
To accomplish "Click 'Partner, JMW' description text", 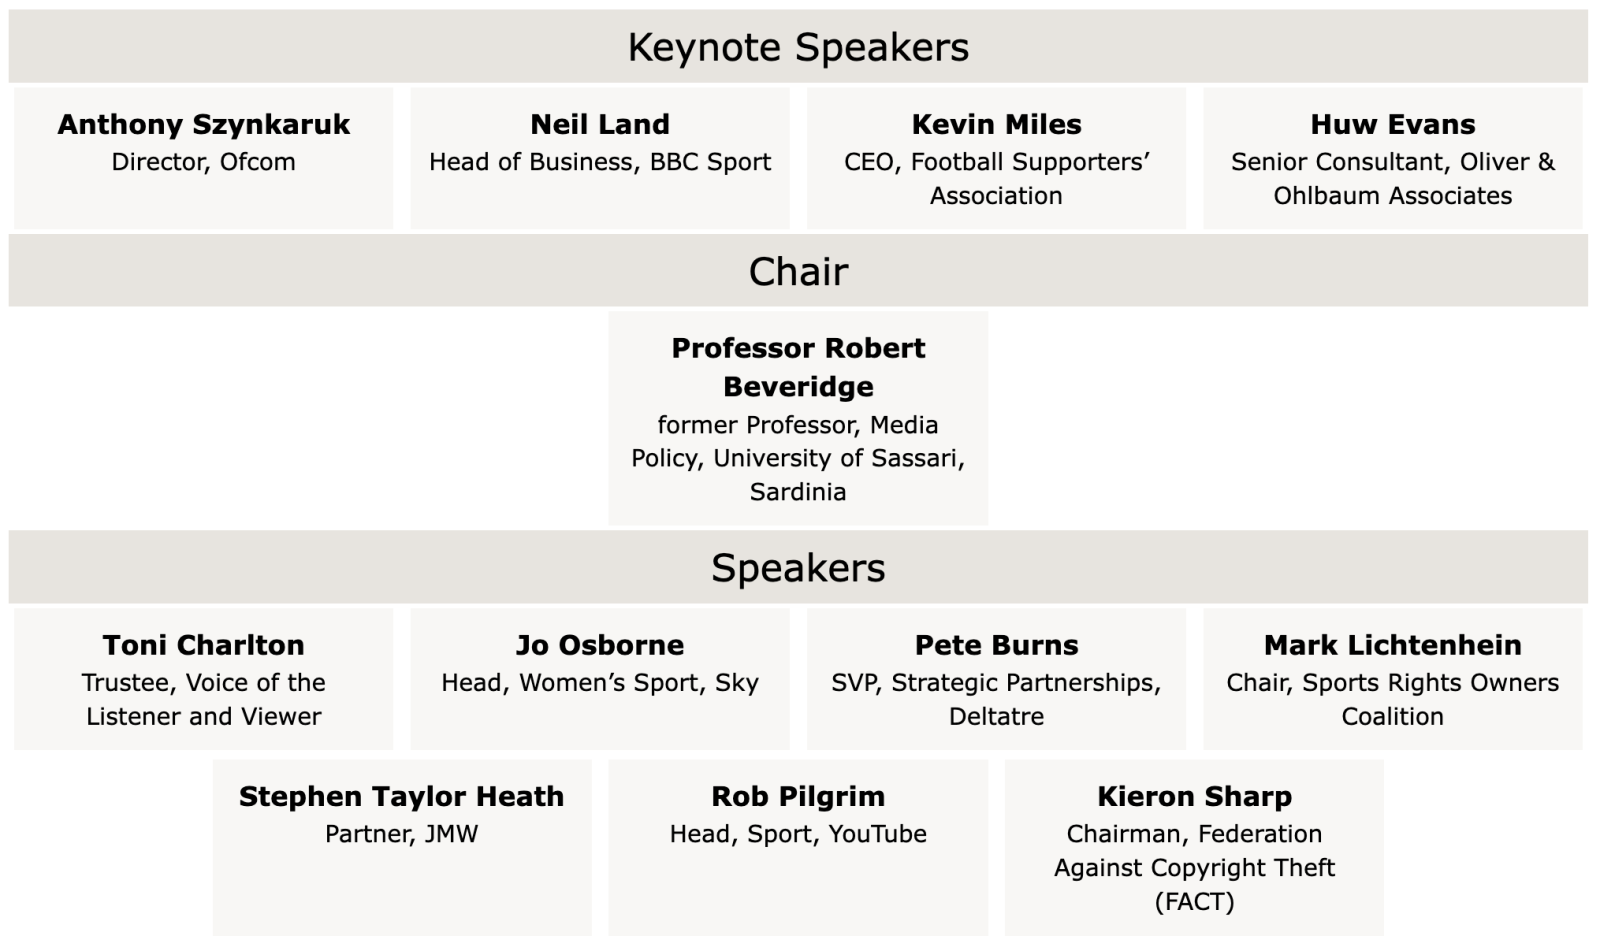I will tap(402, 834).
